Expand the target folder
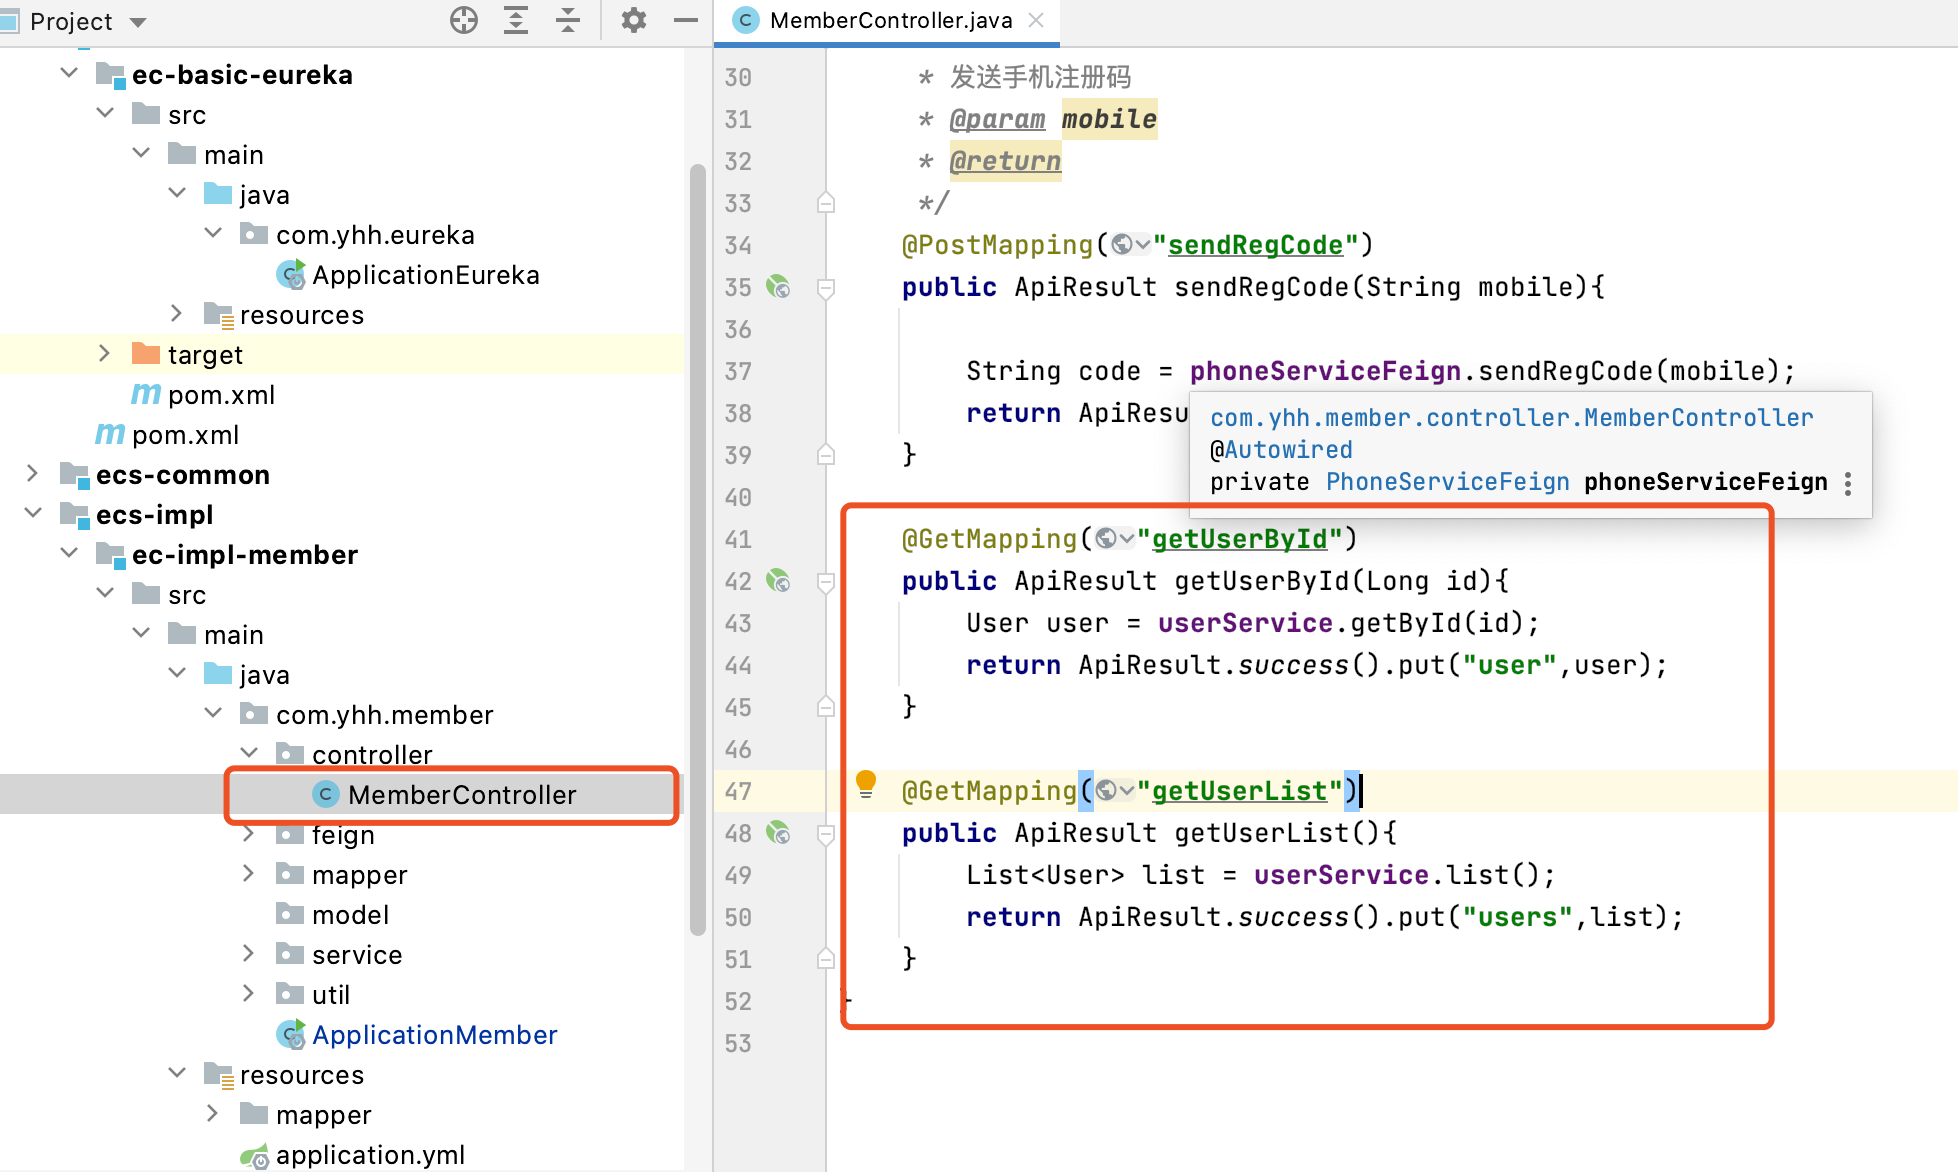Viewport: 1958px width, 1172px height. click(x=104, y=354)
